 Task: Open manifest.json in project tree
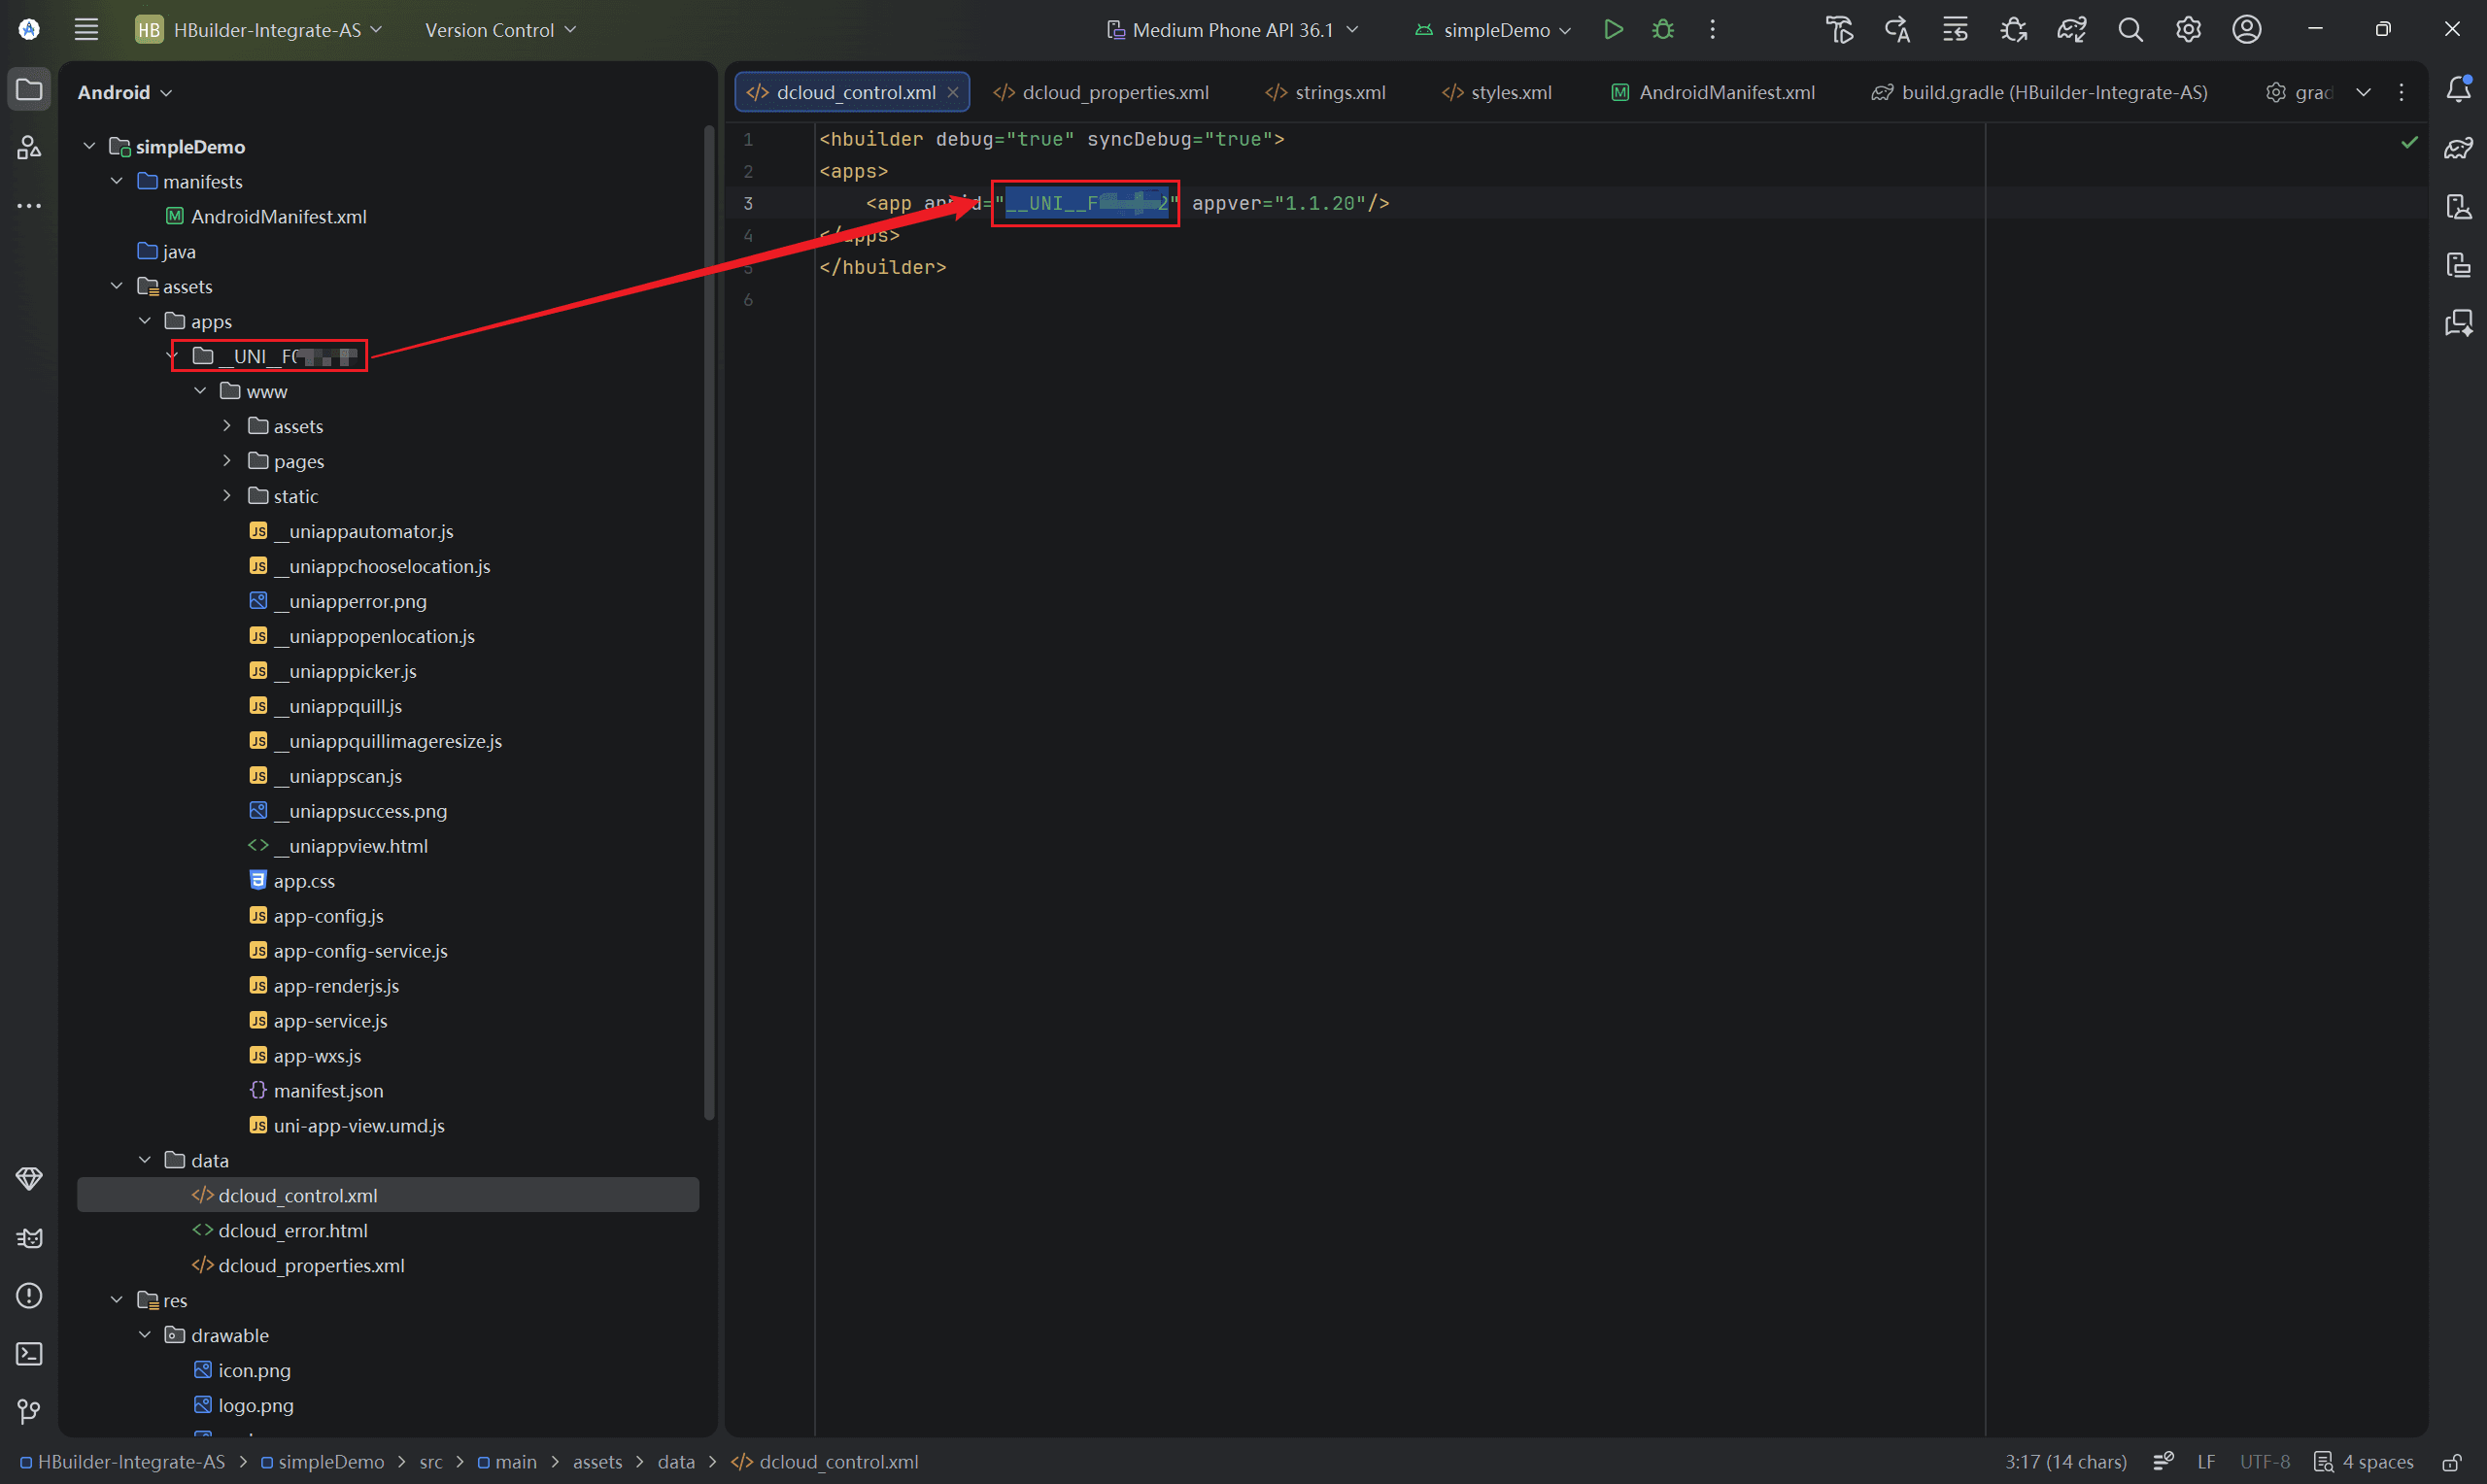pos(328,1091)
